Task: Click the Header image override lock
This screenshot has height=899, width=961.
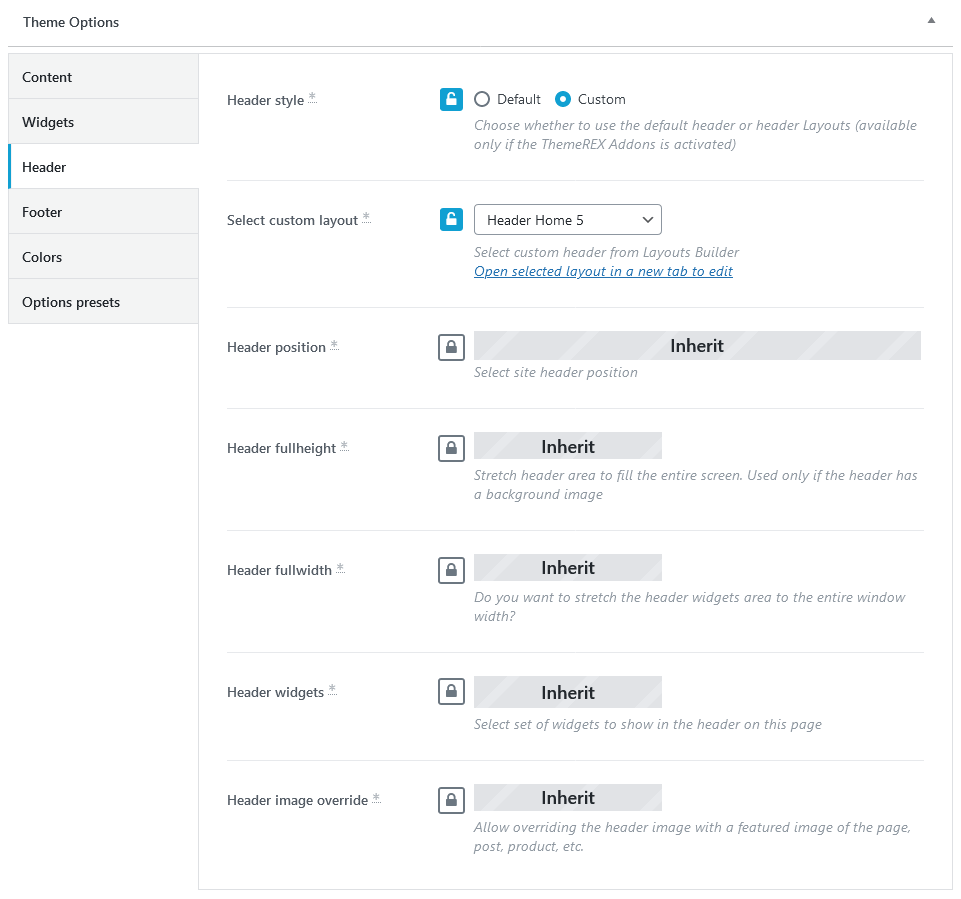Action: [451, 800]
